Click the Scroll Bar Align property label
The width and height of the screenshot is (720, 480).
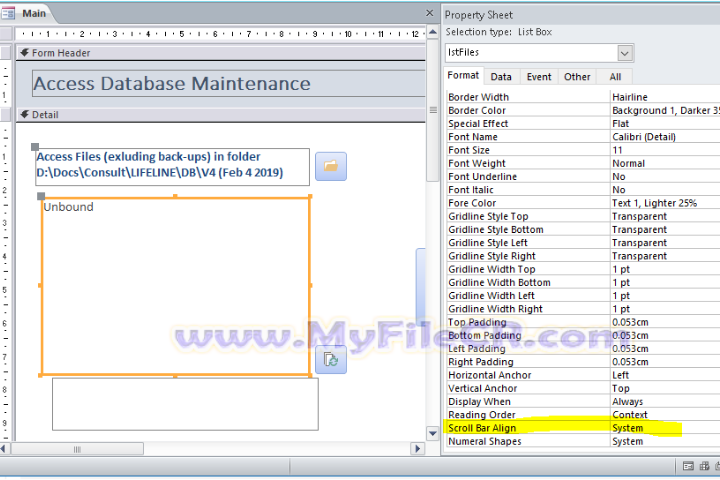[x=482, y=428]
